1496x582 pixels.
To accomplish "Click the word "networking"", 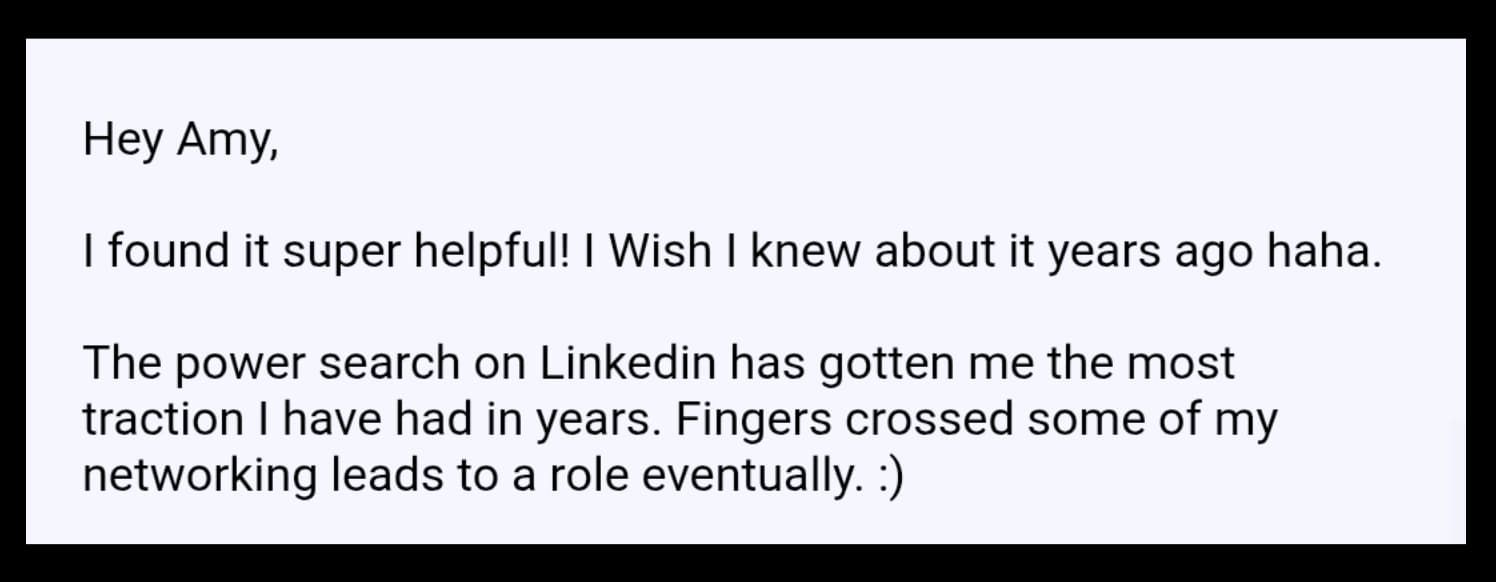I will point(200,475).
